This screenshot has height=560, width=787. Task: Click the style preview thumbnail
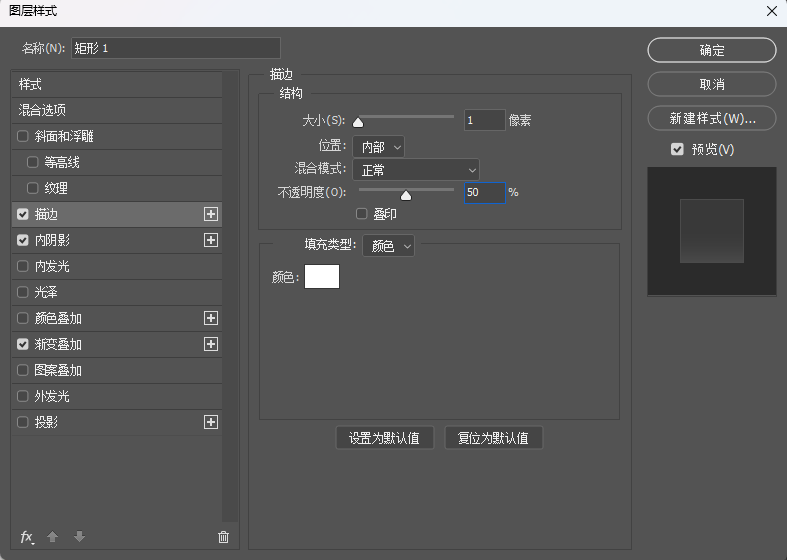click(712, 231)
